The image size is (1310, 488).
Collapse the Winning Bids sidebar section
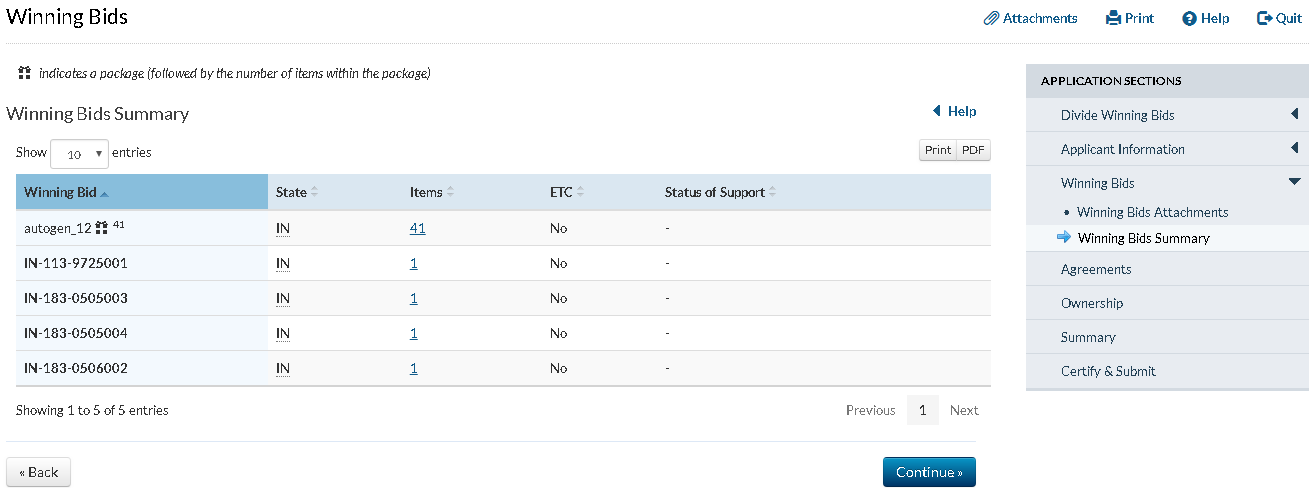tap(1294, 183)
